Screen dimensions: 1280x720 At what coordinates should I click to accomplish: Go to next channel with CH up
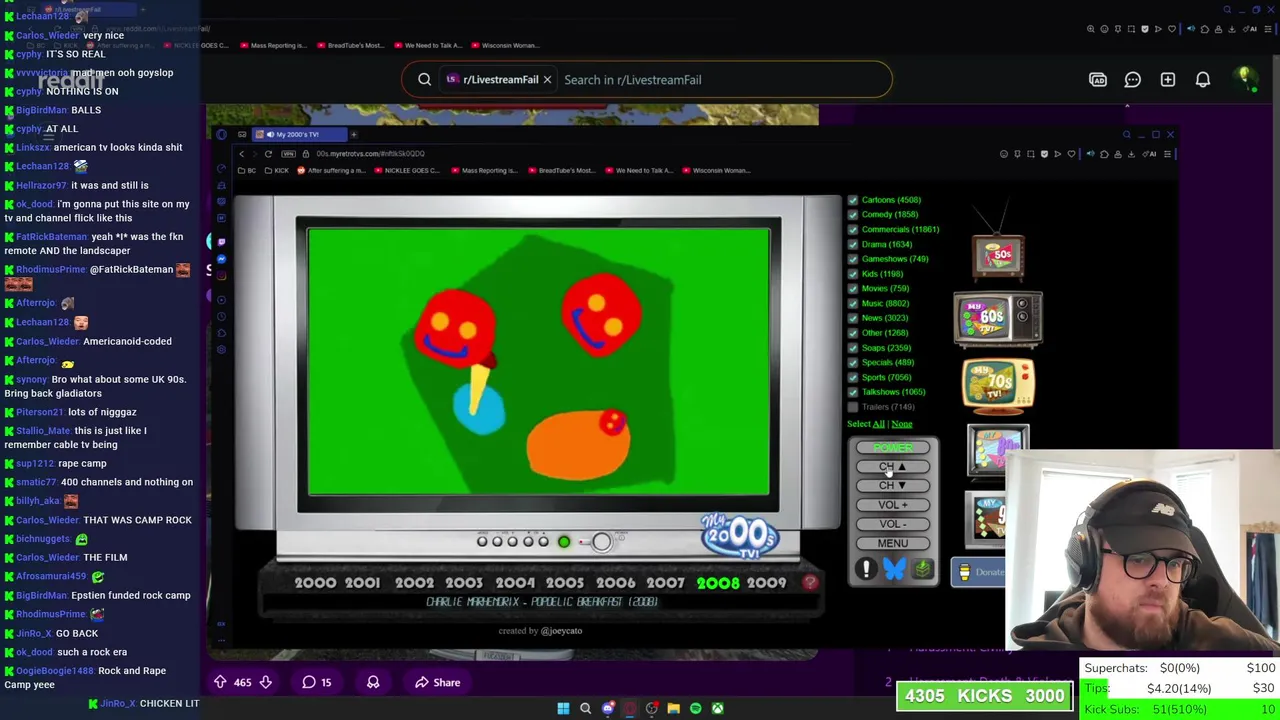[x=893, y=467]
